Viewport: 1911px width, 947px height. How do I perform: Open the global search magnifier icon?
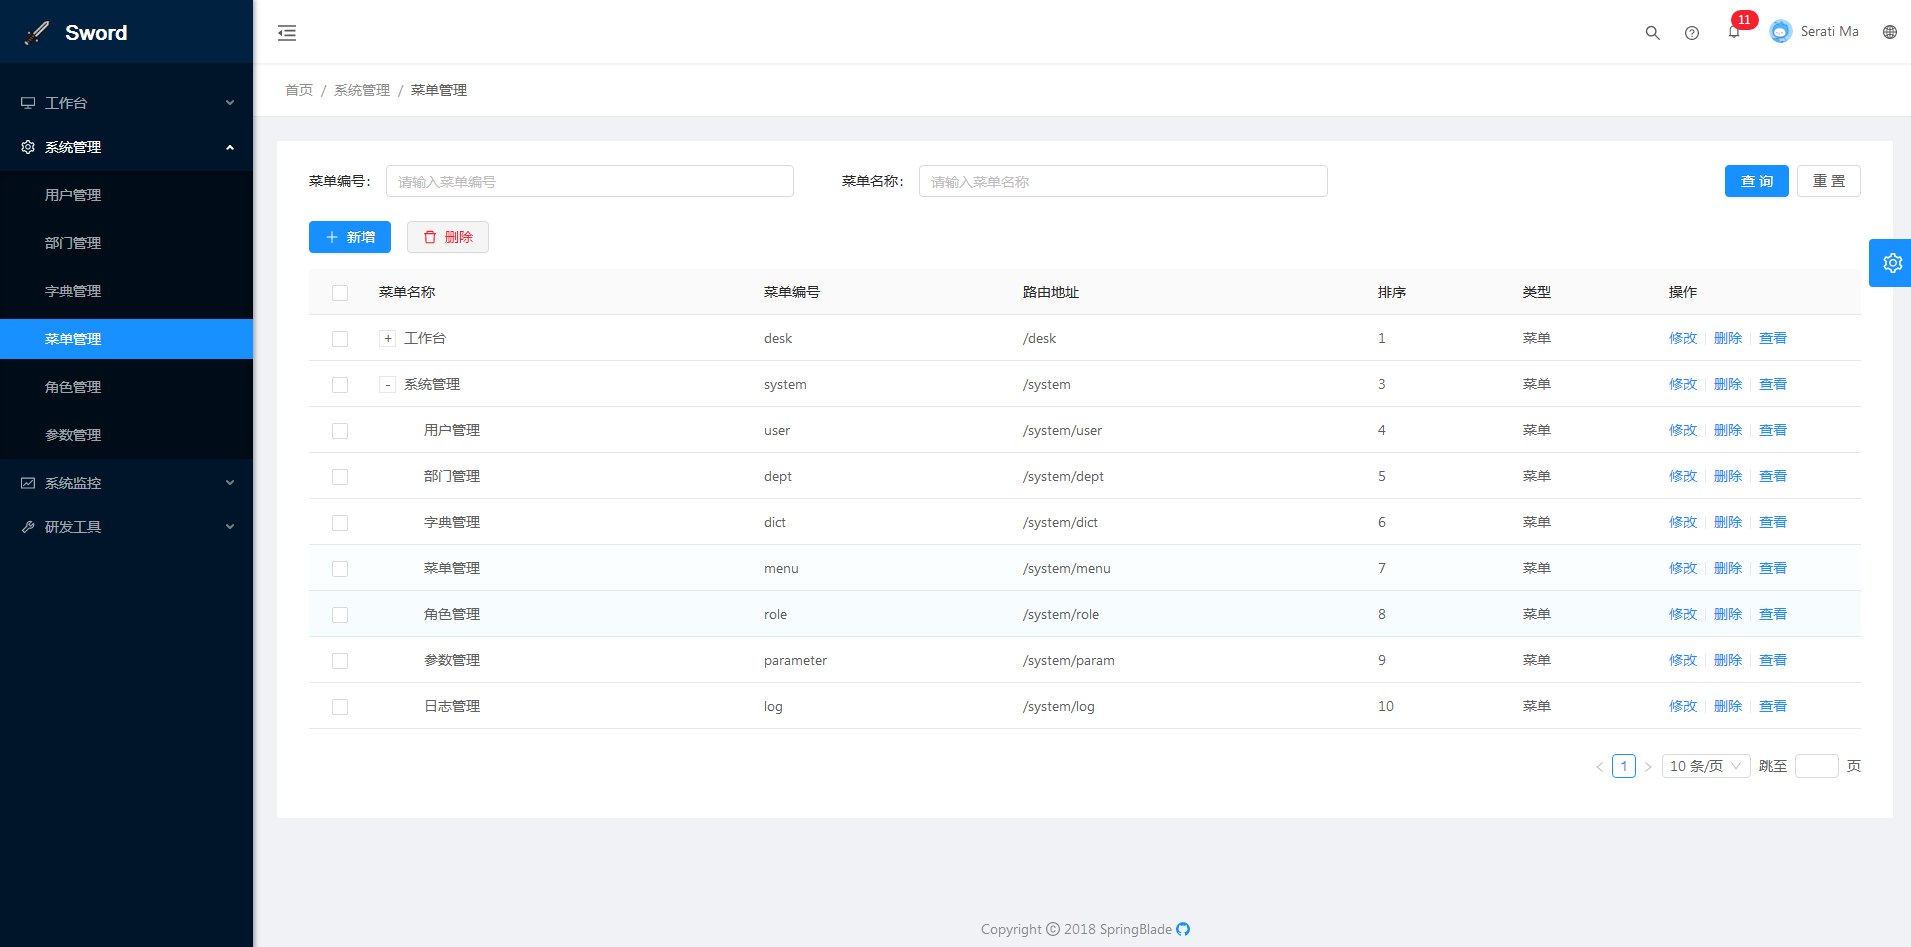(1652, 32)
